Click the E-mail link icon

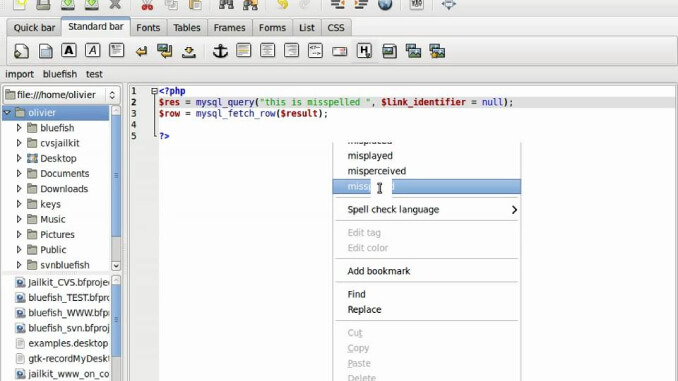tap(339, 52)
